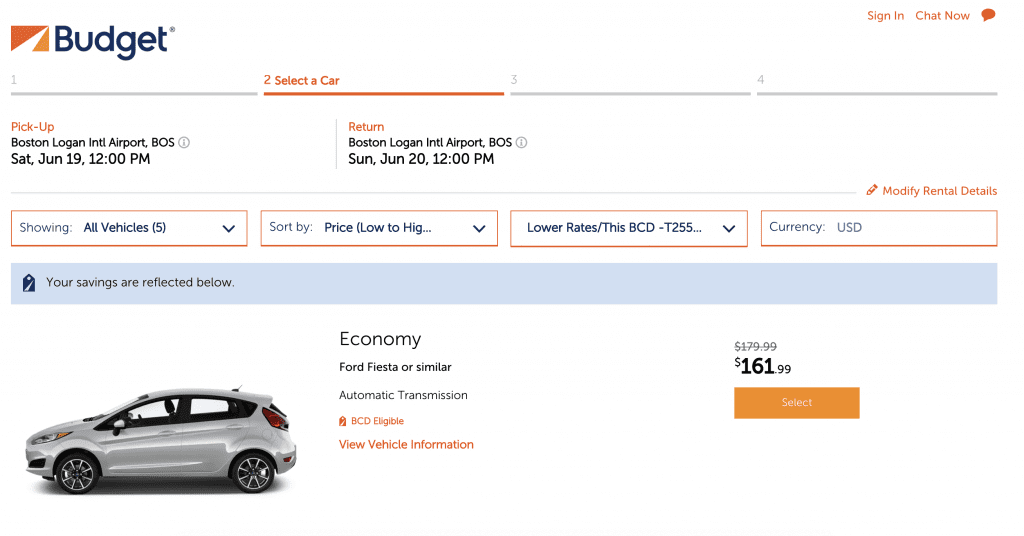1024x536 pixels.
Task: Click the pick-up date Sat, Jun 19, 12:00 PM
Action: [81, 159]
